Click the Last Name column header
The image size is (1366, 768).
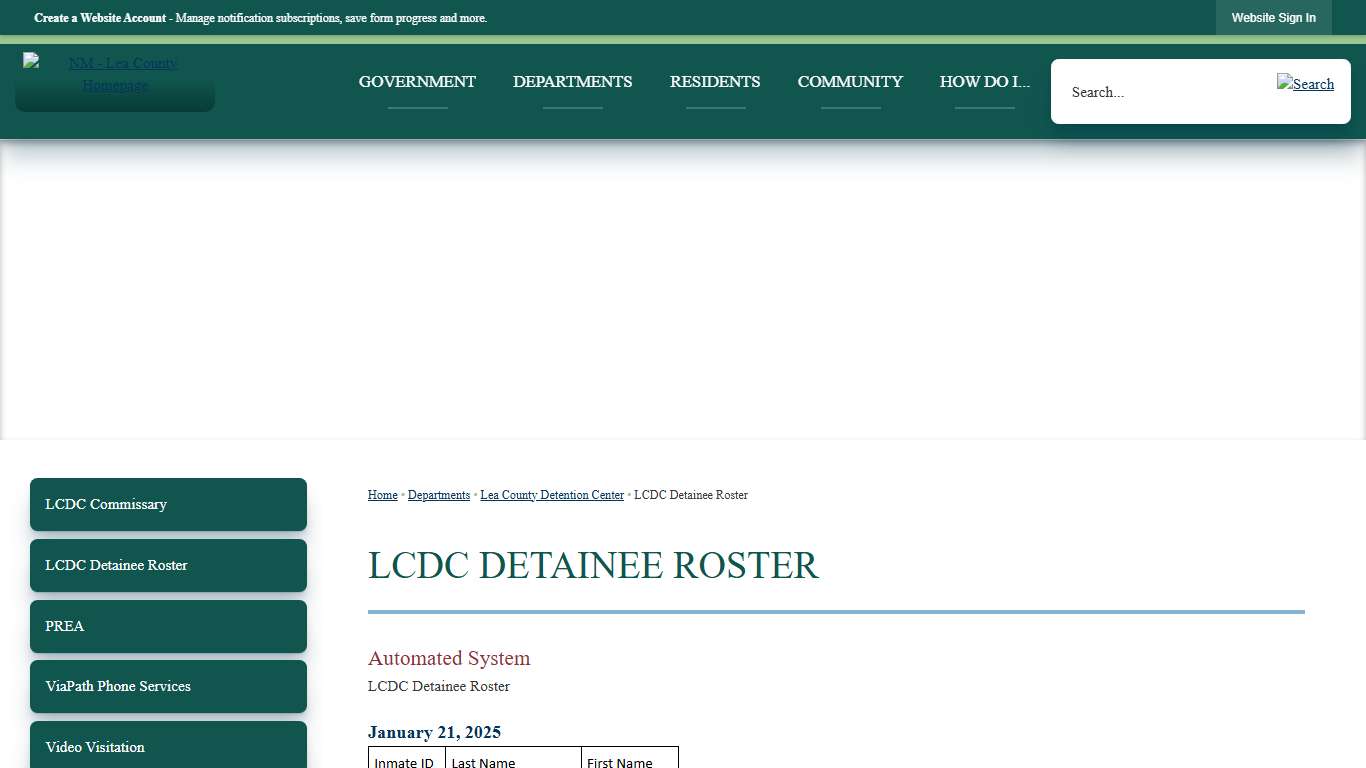[482, 761]
